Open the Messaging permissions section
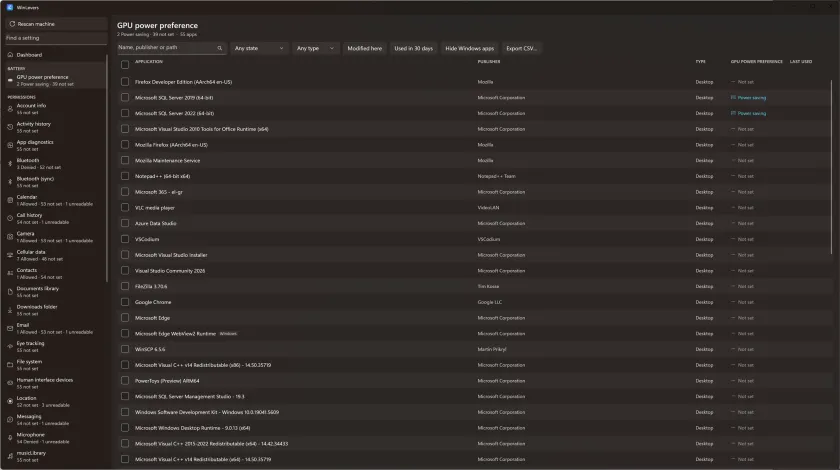The height and width of the screenshot is (470, 840). coord(54,420)
